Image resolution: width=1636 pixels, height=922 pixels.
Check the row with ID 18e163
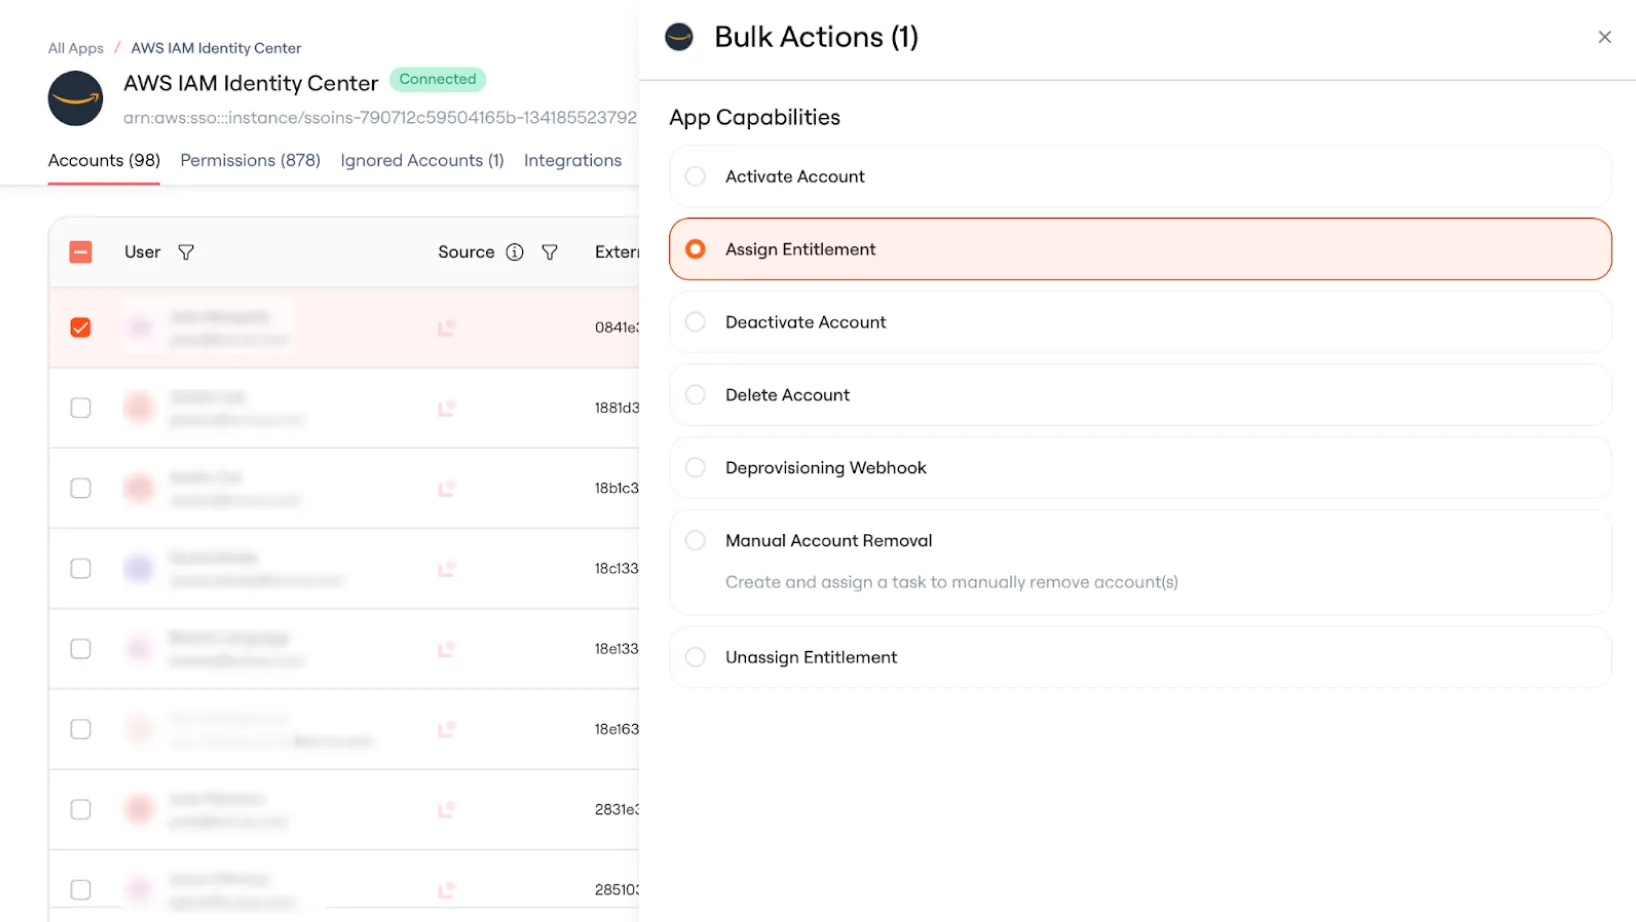[81, 729]
